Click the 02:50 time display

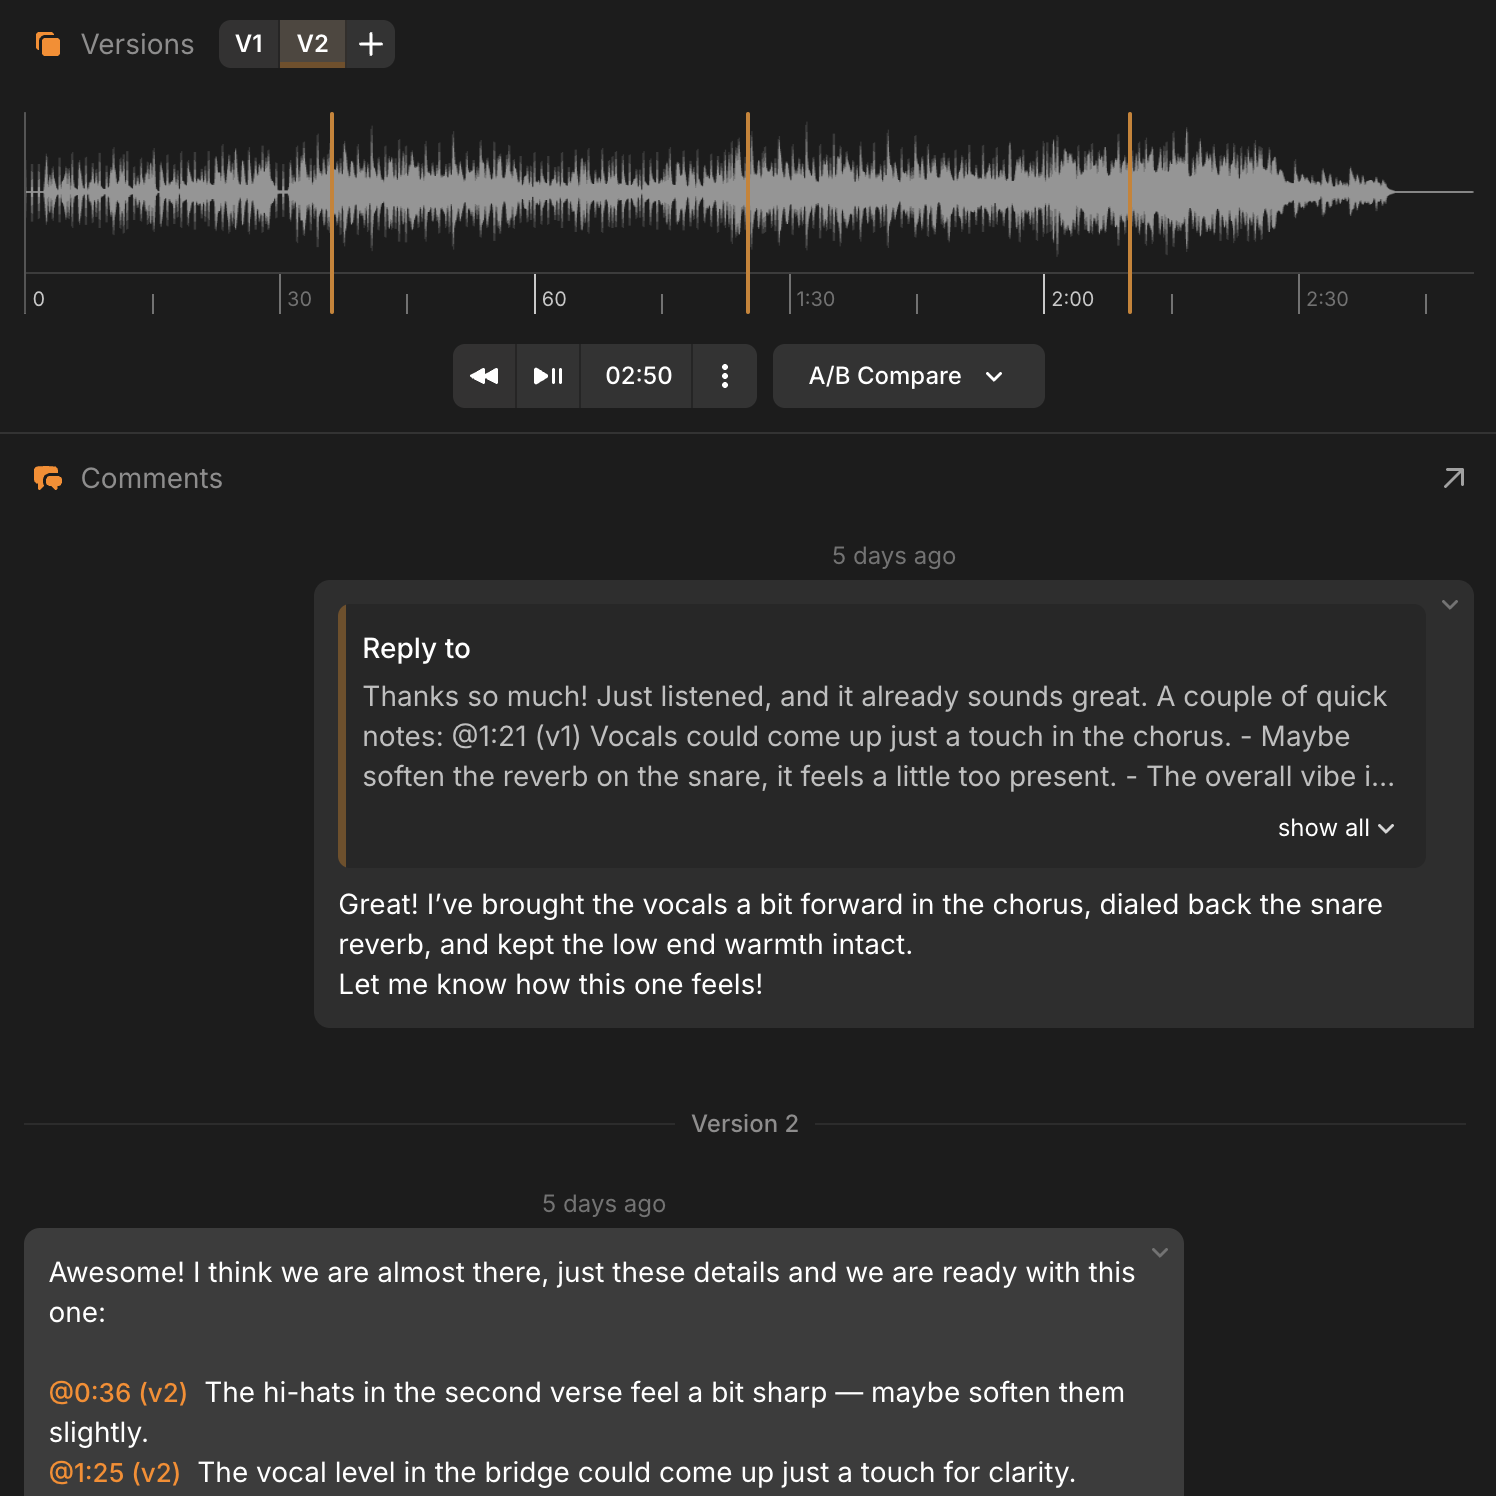(x=638, y=376)
